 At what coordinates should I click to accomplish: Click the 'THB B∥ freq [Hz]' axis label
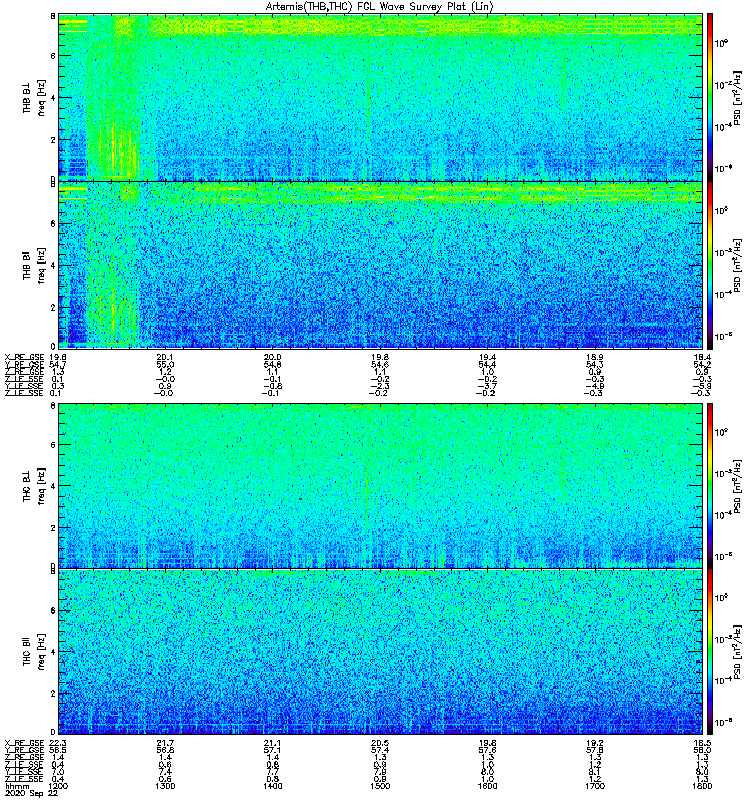coord(34,265)
